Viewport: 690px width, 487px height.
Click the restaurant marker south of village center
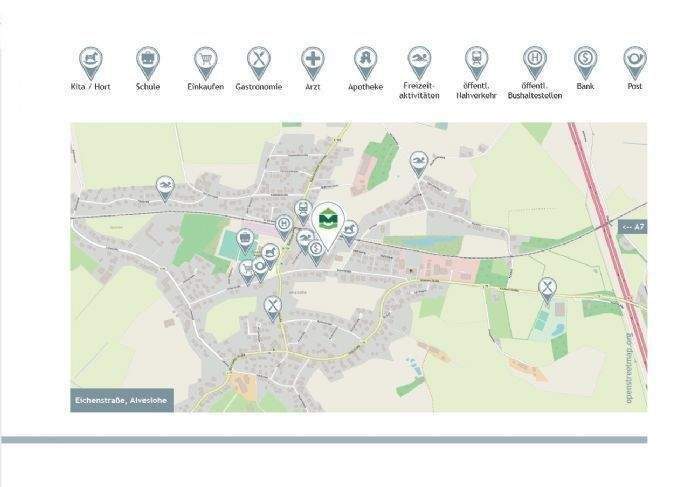click(x=273, y=306)
